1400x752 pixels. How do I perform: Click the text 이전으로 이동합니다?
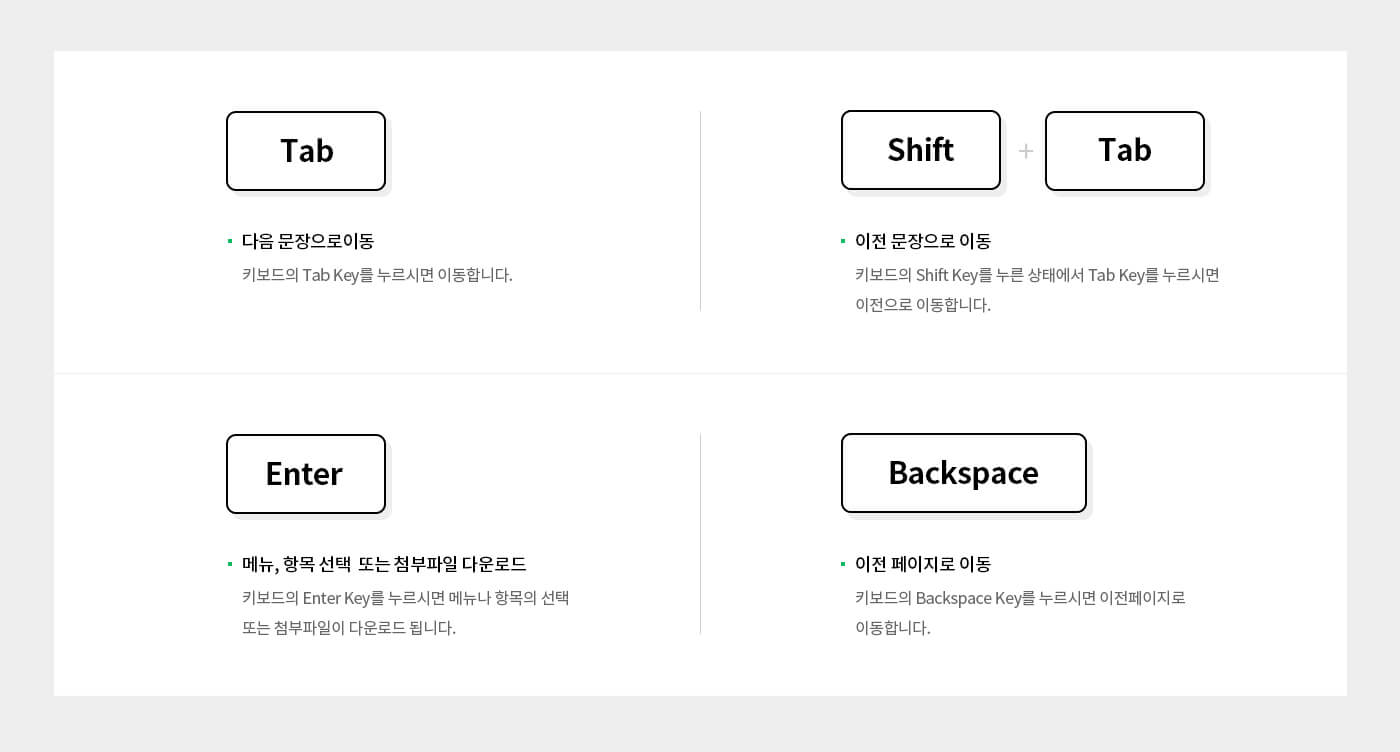923,305
